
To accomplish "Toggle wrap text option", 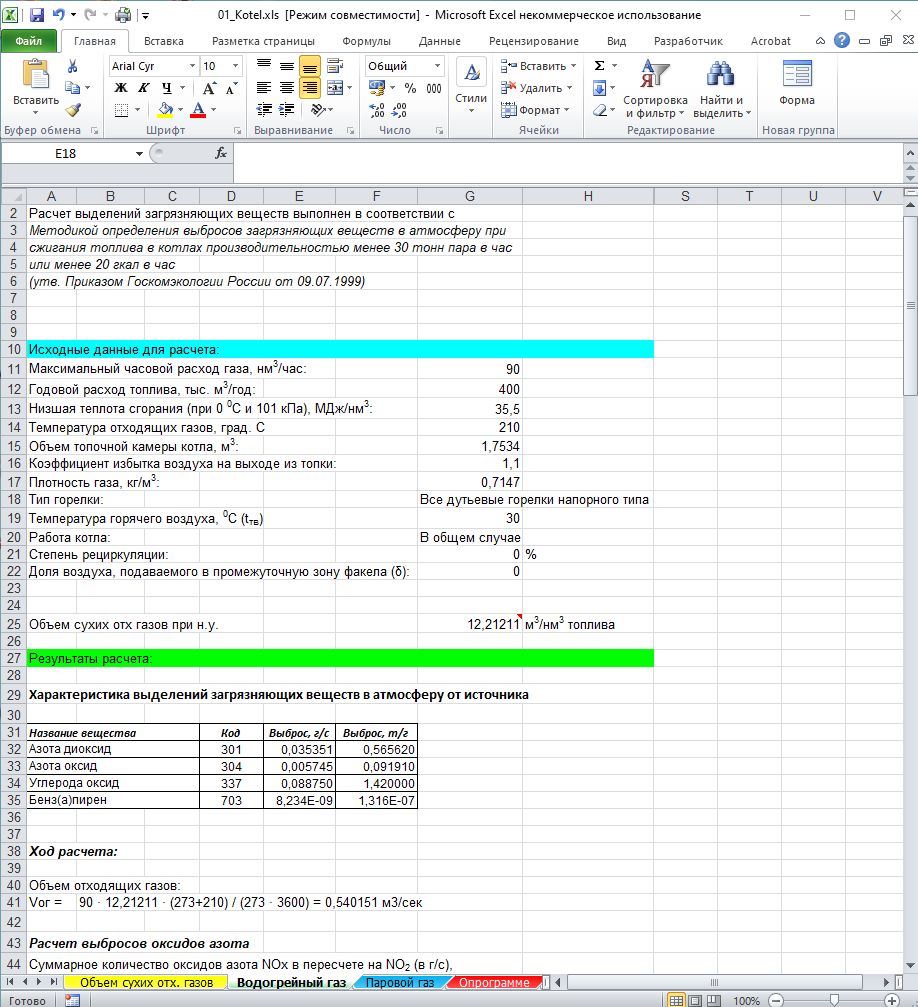I will 335,66.
